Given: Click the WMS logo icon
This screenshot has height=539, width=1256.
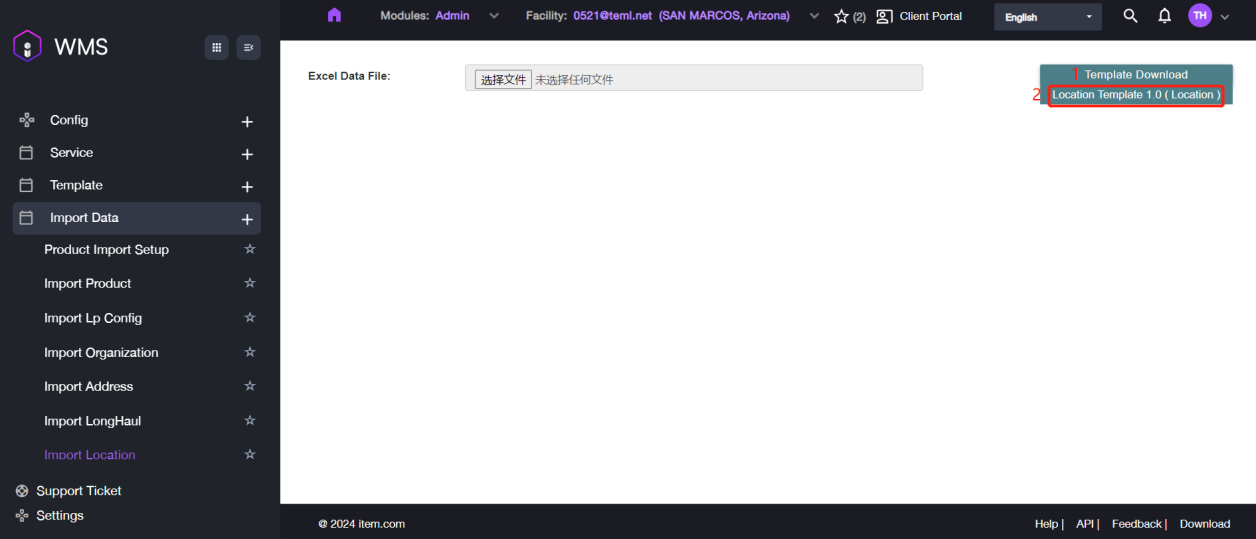Looking at the screenshot, I should tap(27, 46).
